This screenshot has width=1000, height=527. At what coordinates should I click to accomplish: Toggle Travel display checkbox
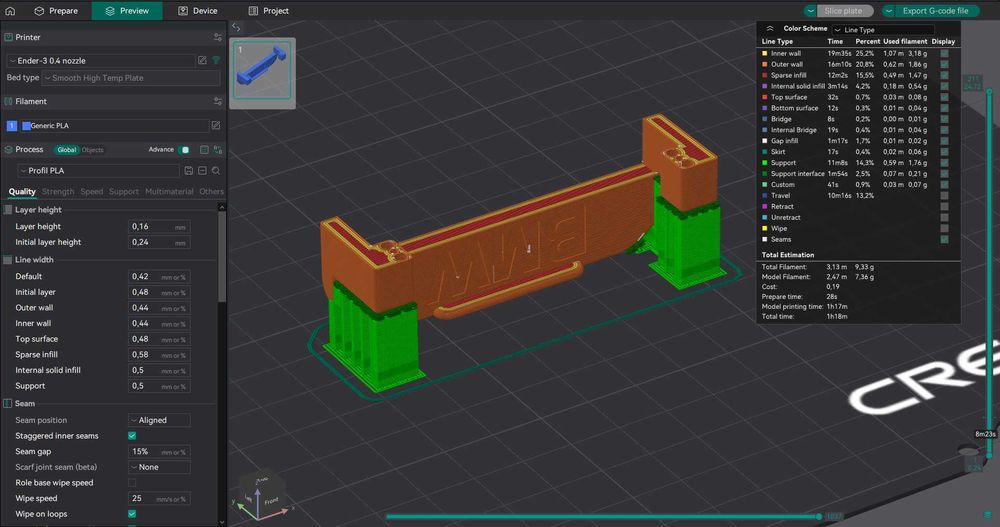coord(945,196)
